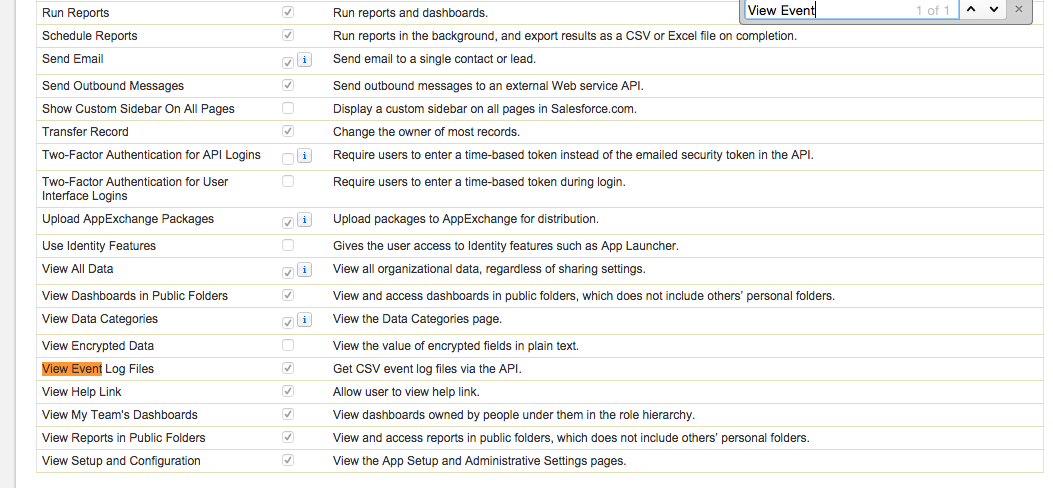The width and height of the screenshot is (1053, 488).
Task: Toggle View Setup and Configuration checkbox
Action: pos(288,460)
